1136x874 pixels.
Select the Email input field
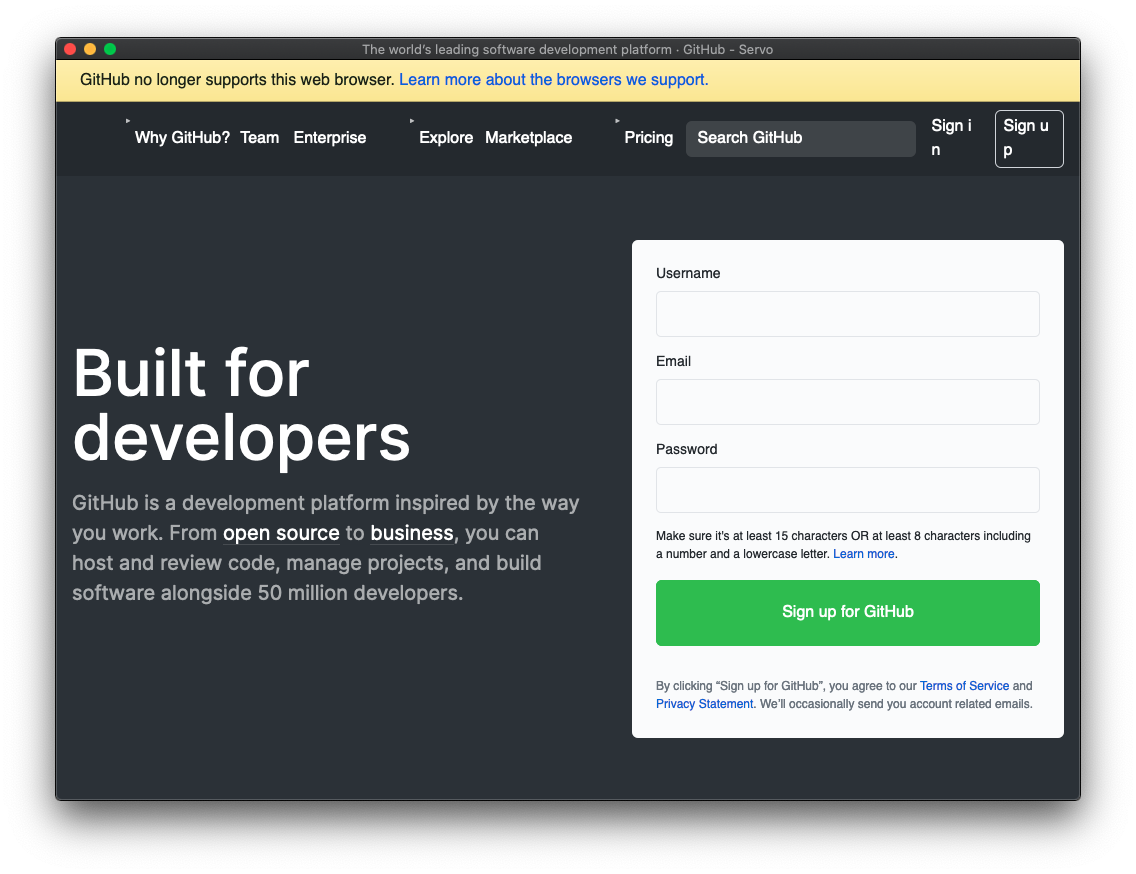click(x=847, y=401)
